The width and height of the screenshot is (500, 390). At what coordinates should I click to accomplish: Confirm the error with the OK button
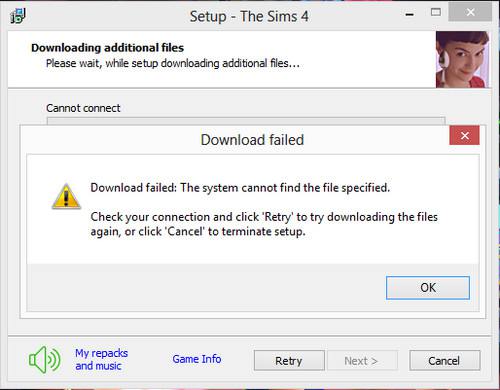pos(428,288)
